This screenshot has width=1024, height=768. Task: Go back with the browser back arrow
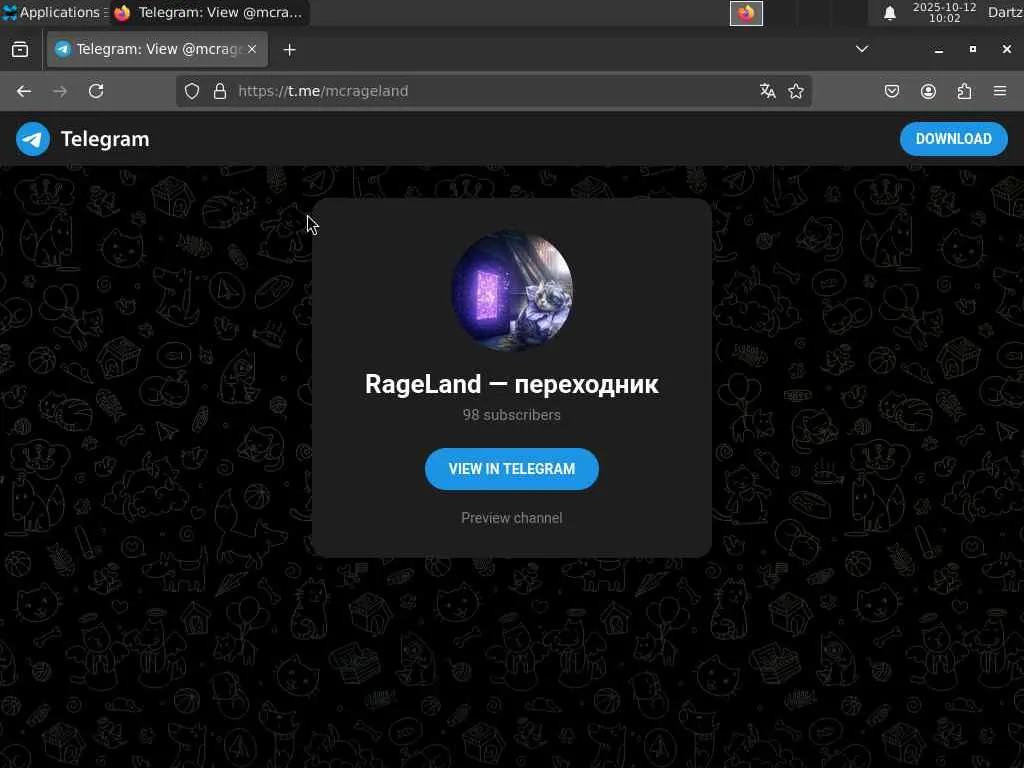point(24,91)
